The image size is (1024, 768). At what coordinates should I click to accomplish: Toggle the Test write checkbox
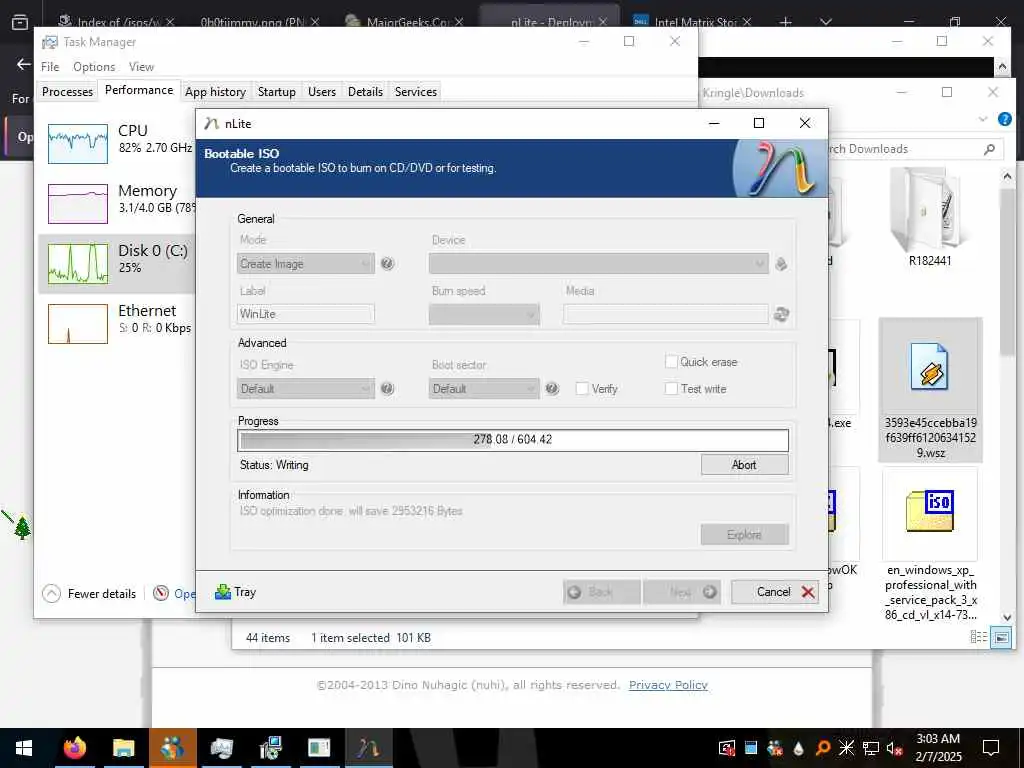coord(671,389)
